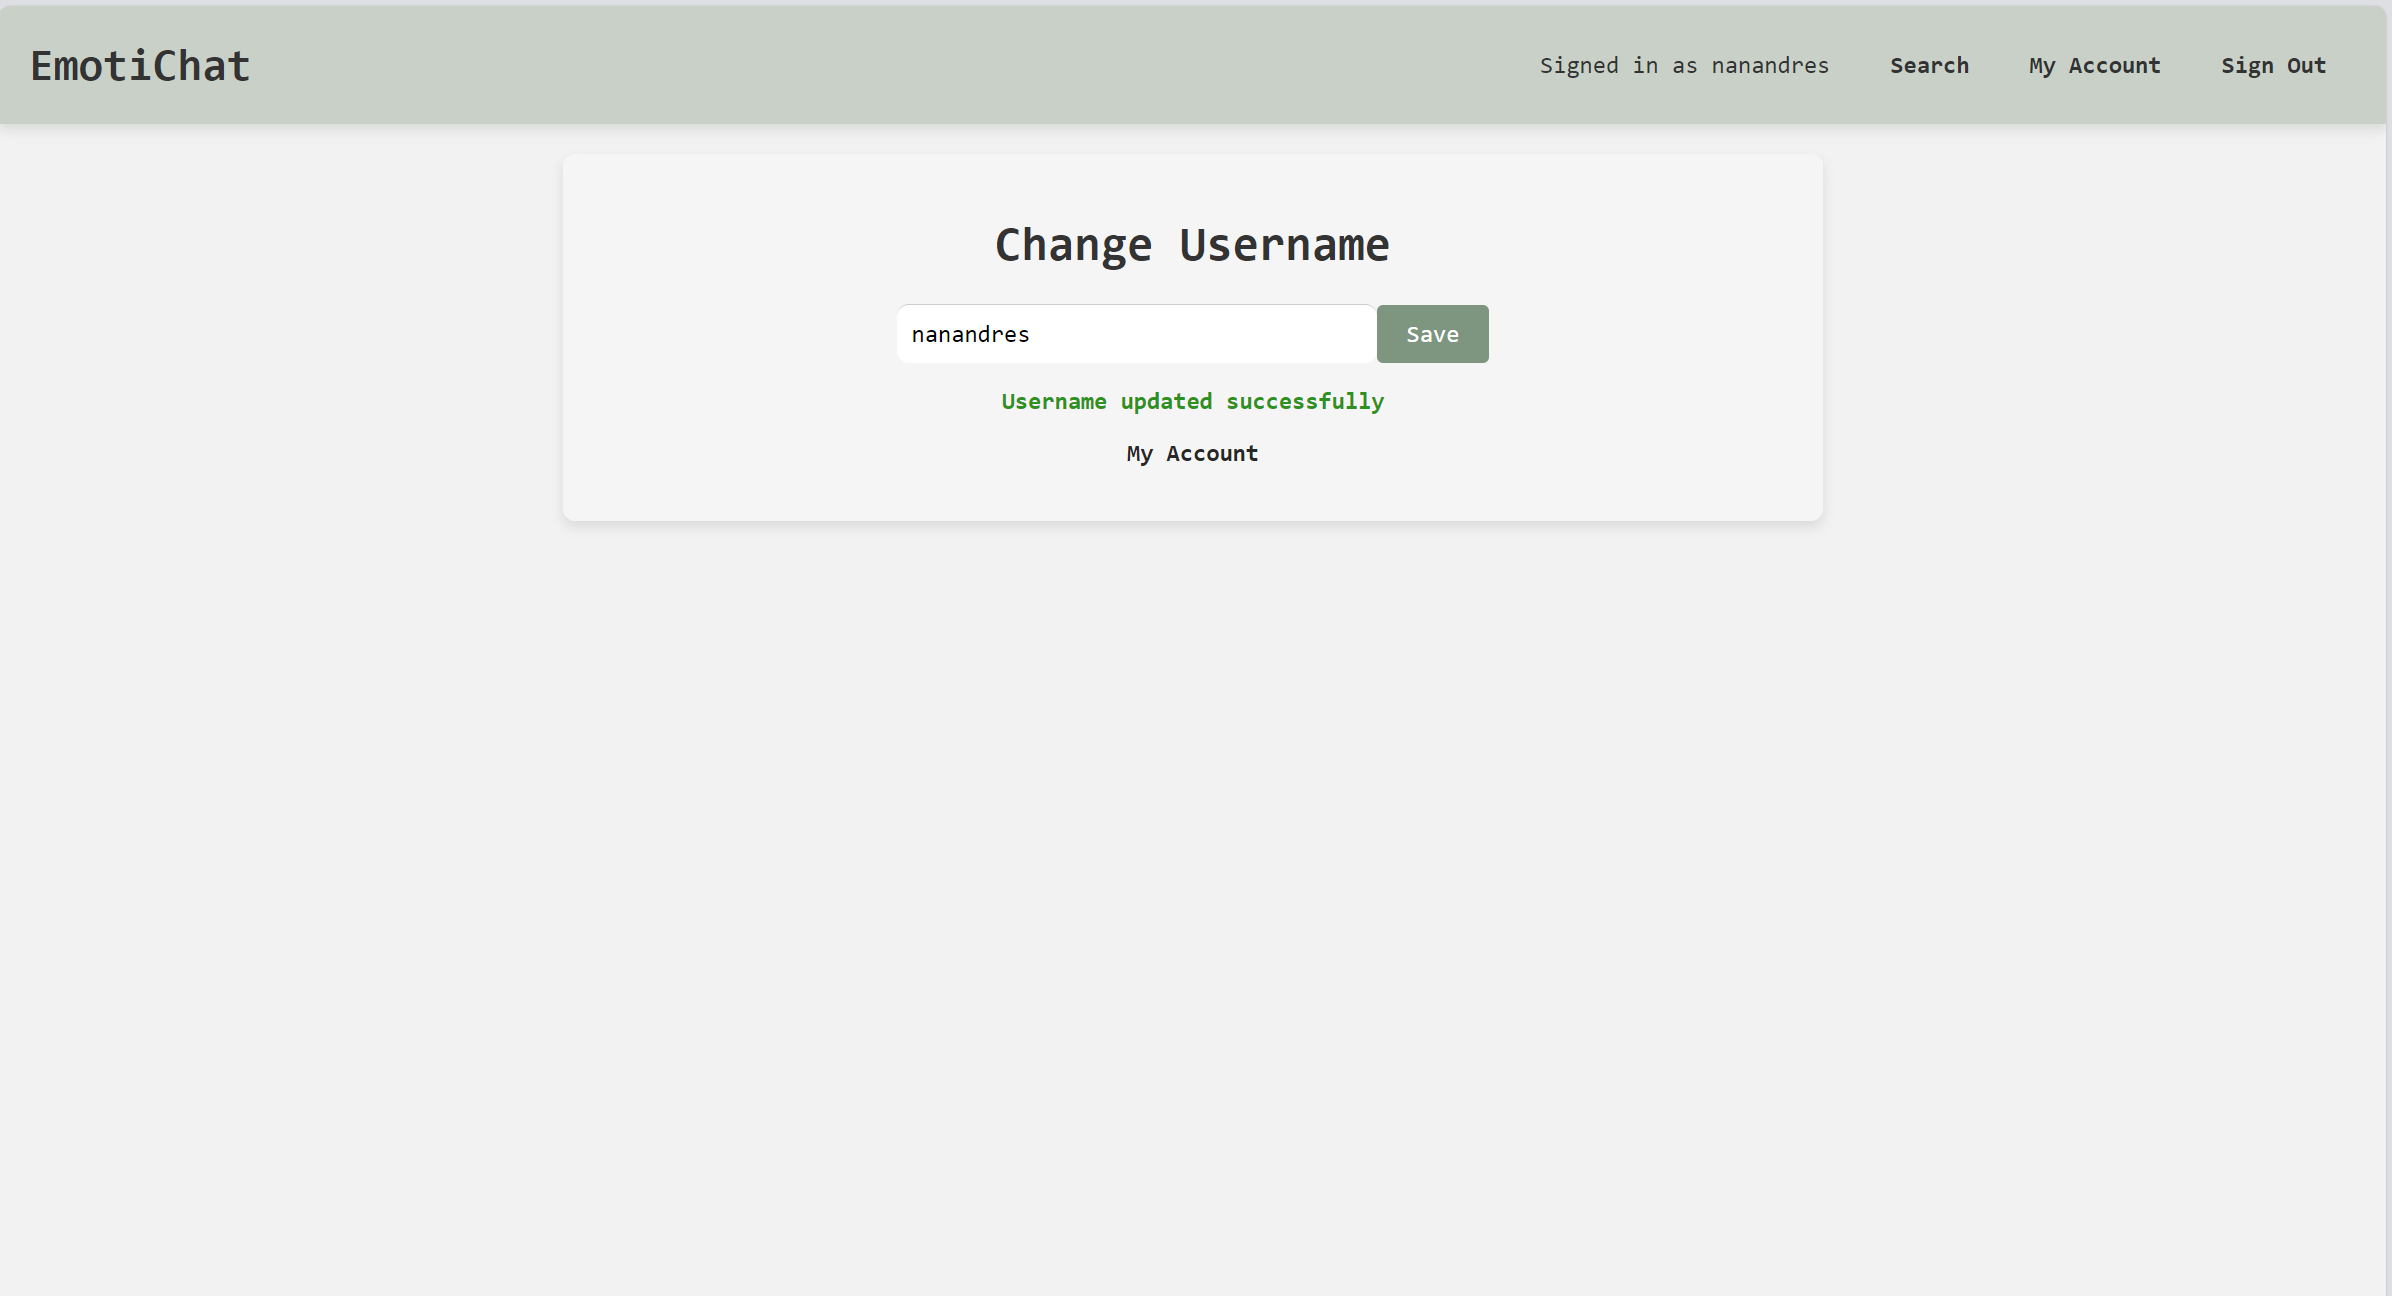Image resolution: width=2392 pixels, height=1296 pixels.
Task: Follow the My Account link below the message
Action: click(x=1191, y=453)
